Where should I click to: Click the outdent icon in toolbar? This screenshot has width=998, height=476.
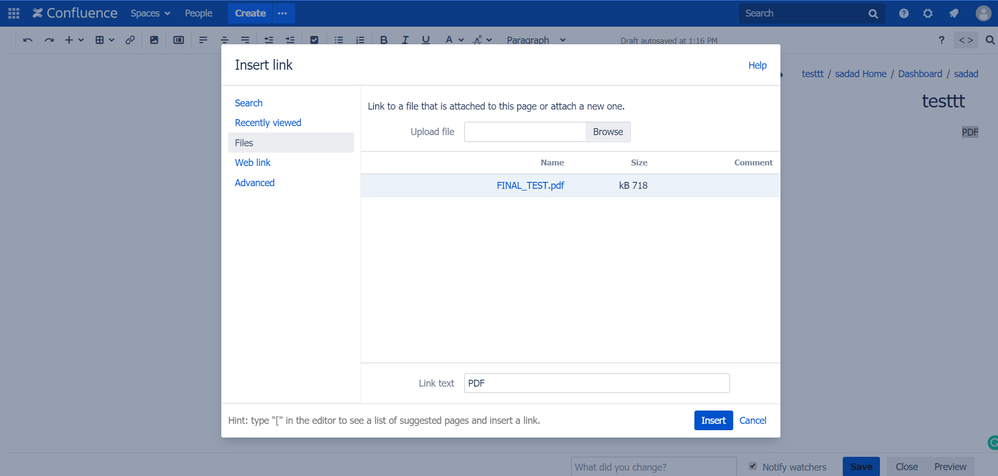coord(269,40)
